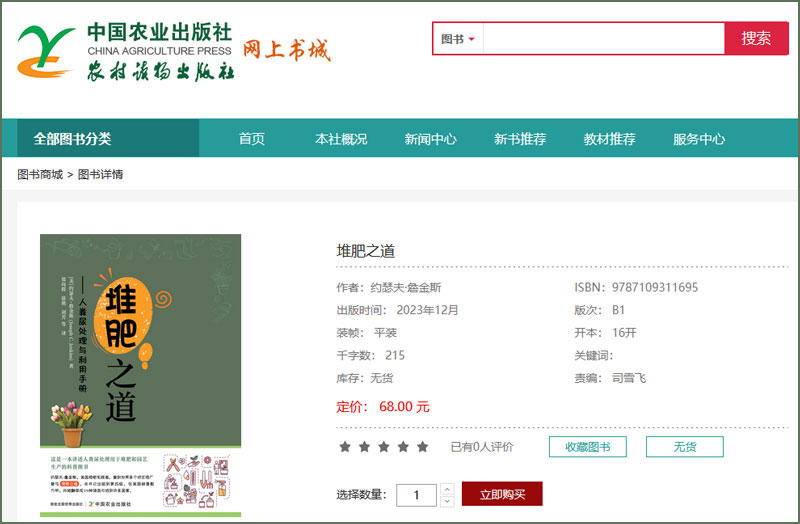Click the 收藏图书 favorite button
This screenshot has width=800, height=524.
click(x=588, y=447)
